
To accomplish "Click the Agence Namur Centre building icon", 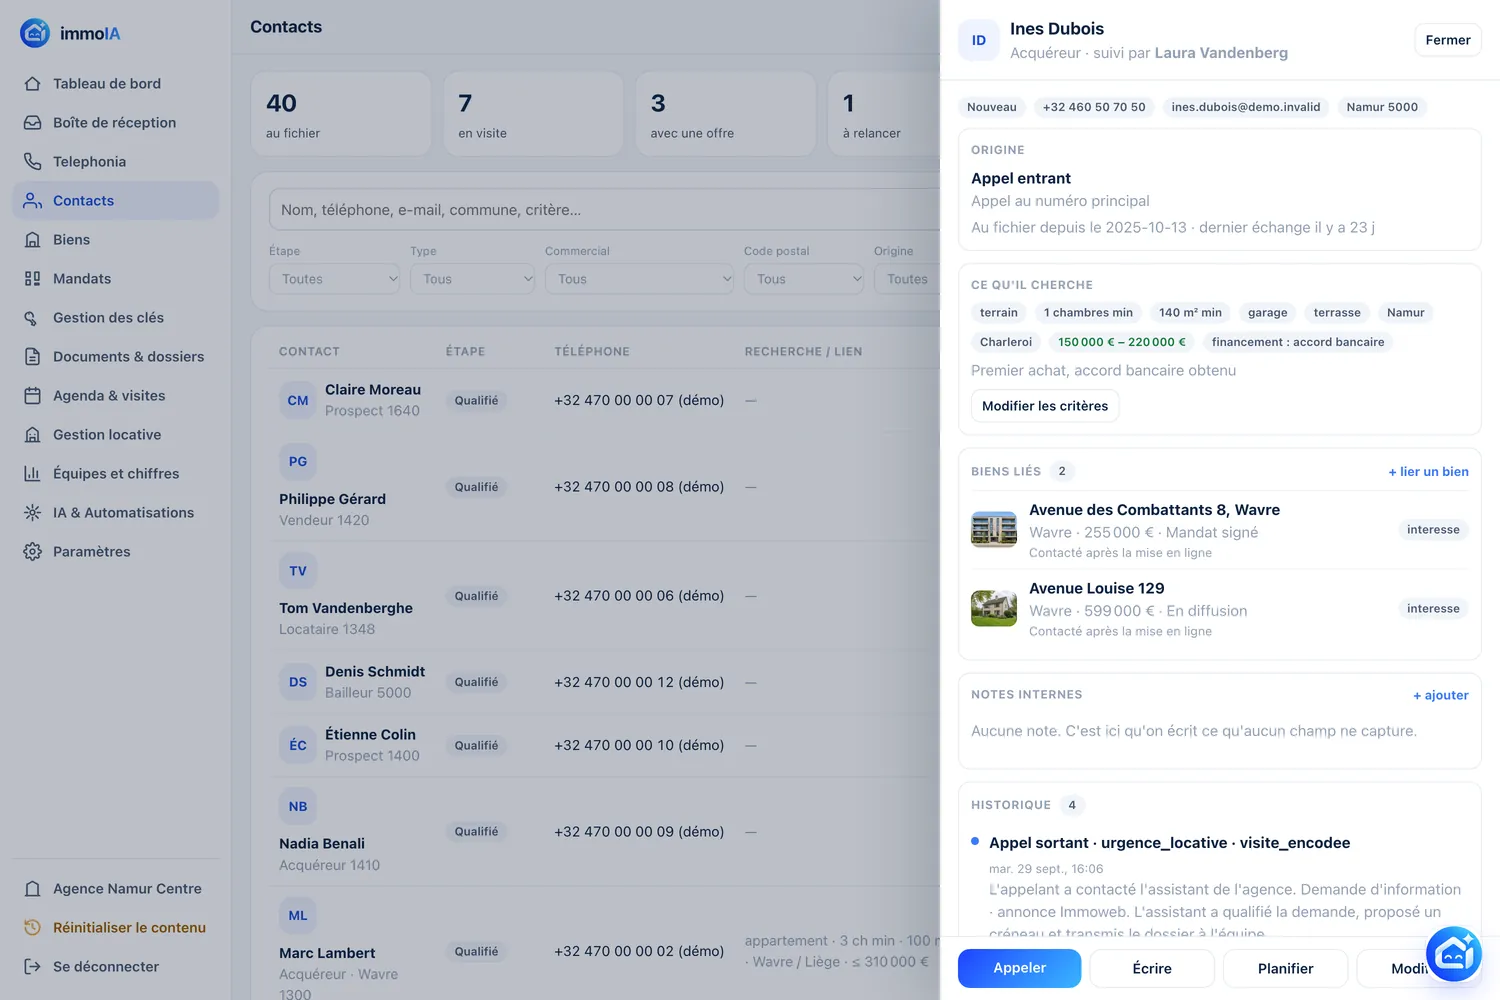I will tap(33, 889).
